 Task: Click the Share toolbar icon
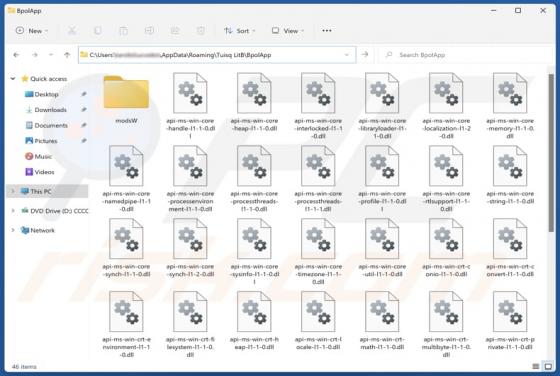[x=175, y=31]
